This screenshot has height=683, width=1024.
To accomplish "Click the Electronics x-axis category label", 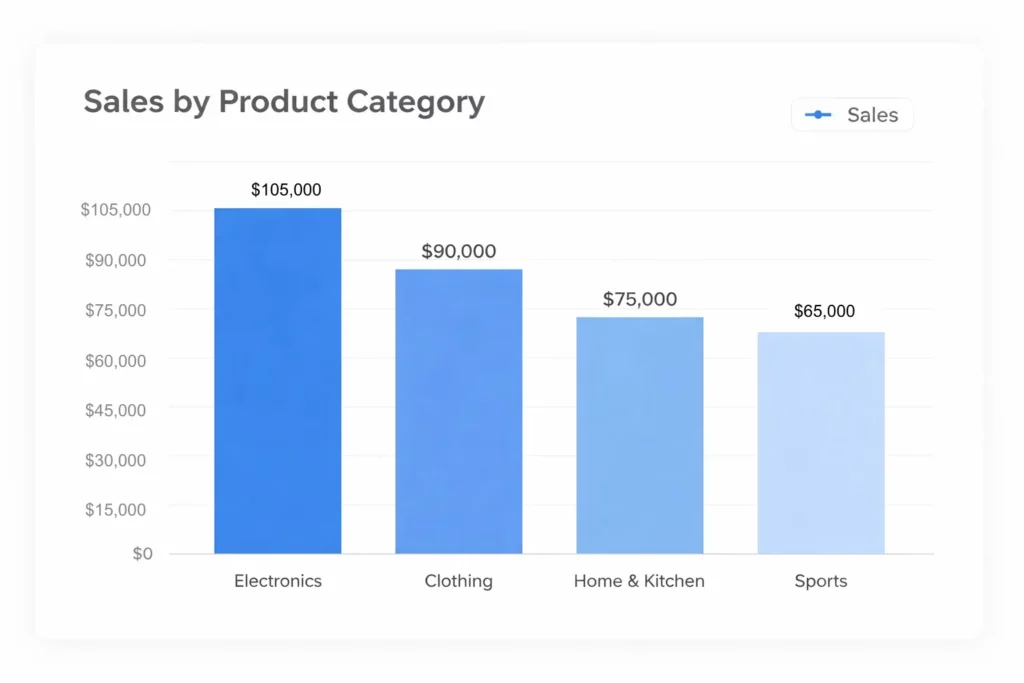I will [x=278, y=581].
